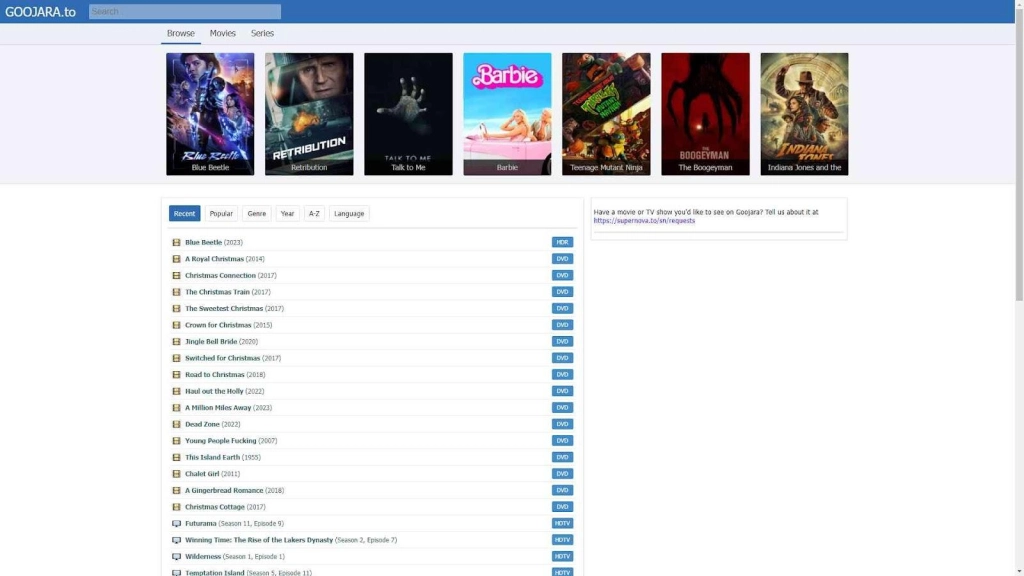Click the GOOJARA.to logo
Viewport: 1024px width, 576px height.
[42, 11]
